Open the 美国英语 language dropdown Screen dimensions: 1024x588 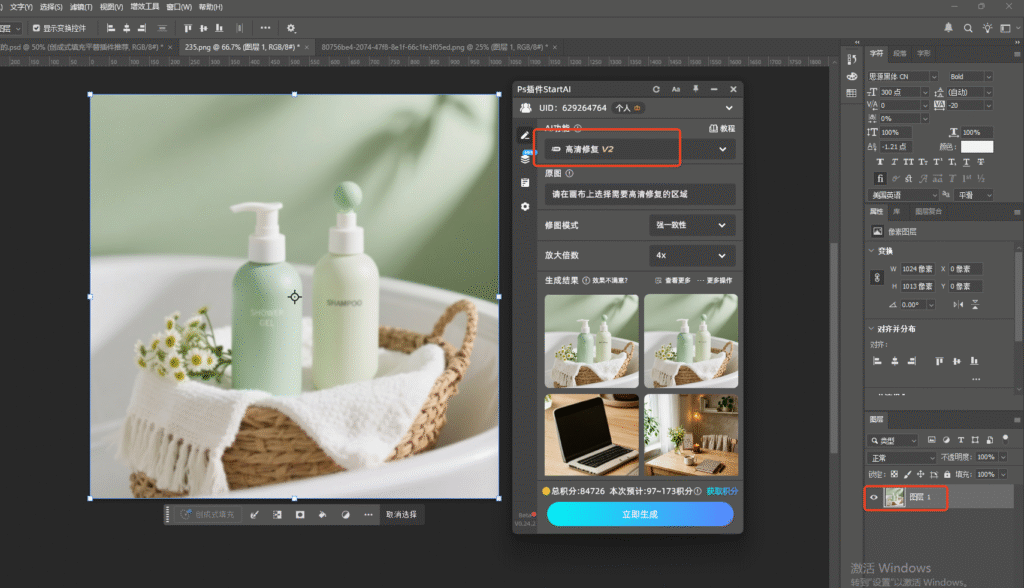[x=903, y=195]
